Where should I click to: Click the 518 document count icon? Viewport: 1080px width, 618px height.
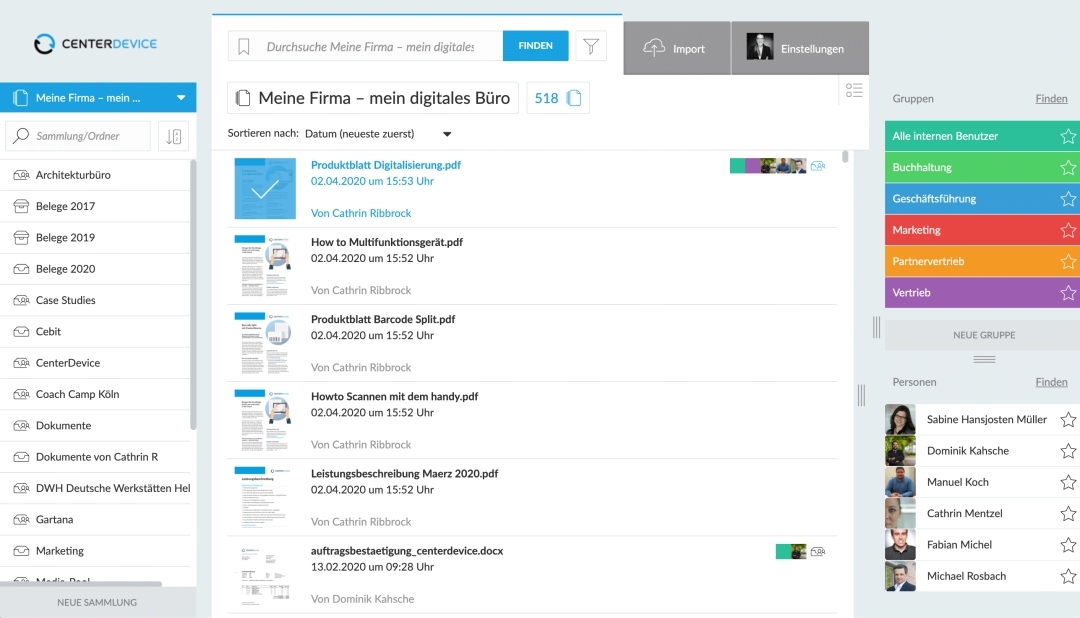tap(574, 98)
